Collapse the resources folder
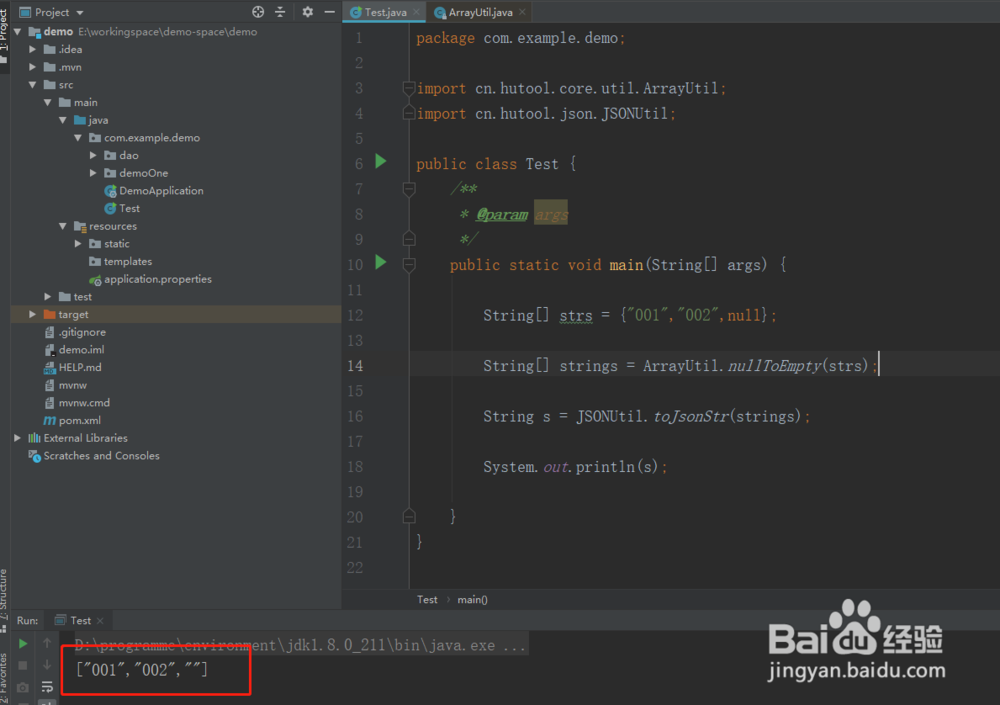Image resolution: width=1000 pixels, height=705 pixels. point(63,226)
